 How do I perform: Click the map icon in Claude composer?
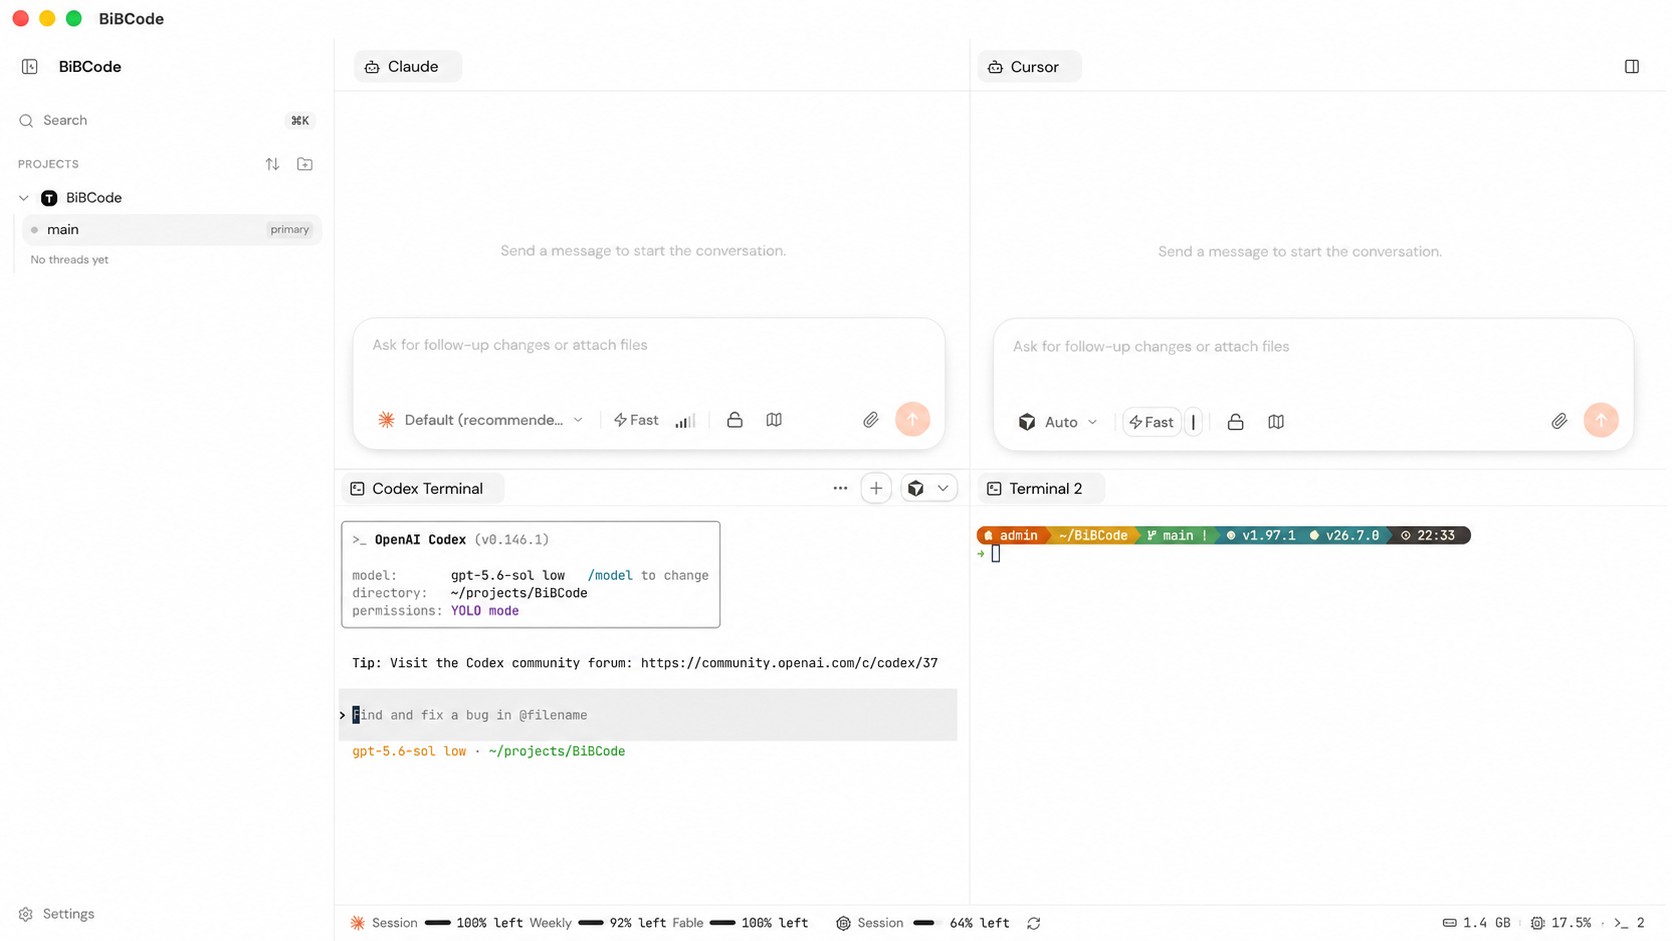[774, 420]
